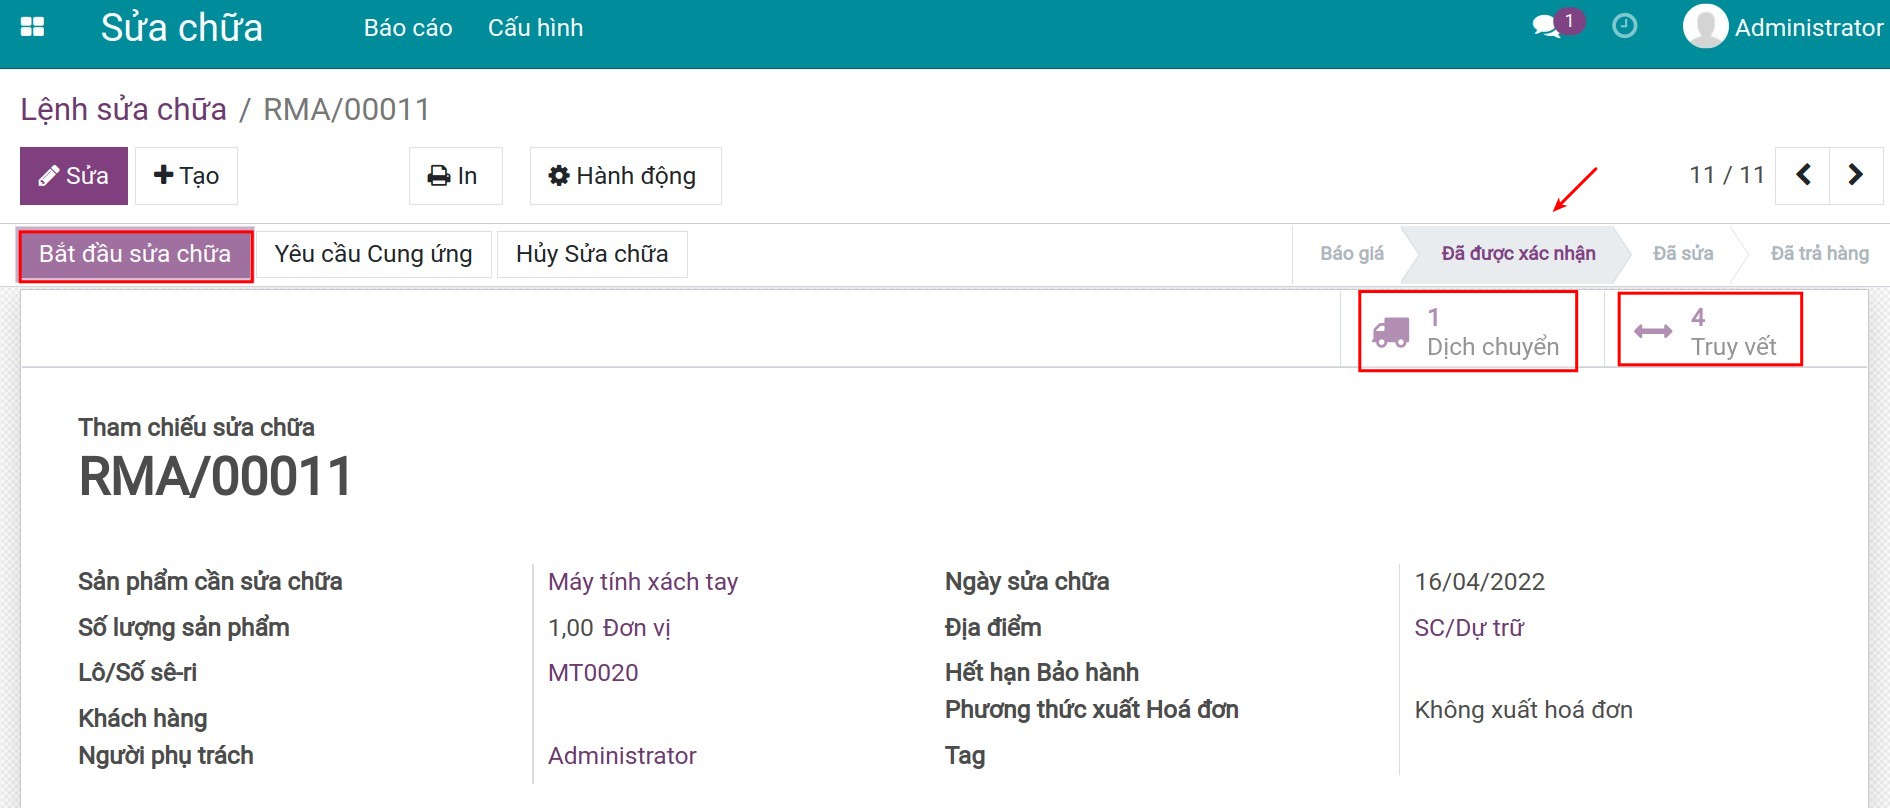This screenshot has height=808, width=1890.
Task: Click the Administrator user name menu
Action: 1809,28
